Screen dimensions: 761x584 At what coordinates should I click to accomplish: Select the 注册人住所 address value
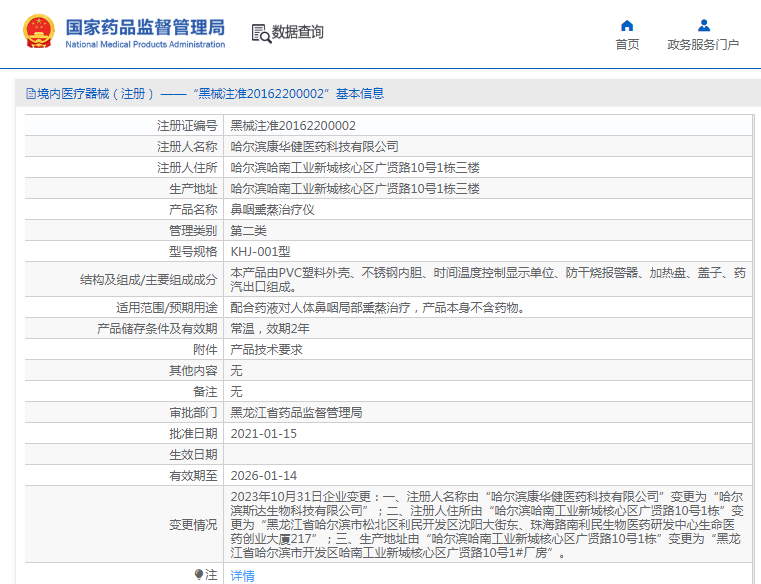click(x=355, y=168)
